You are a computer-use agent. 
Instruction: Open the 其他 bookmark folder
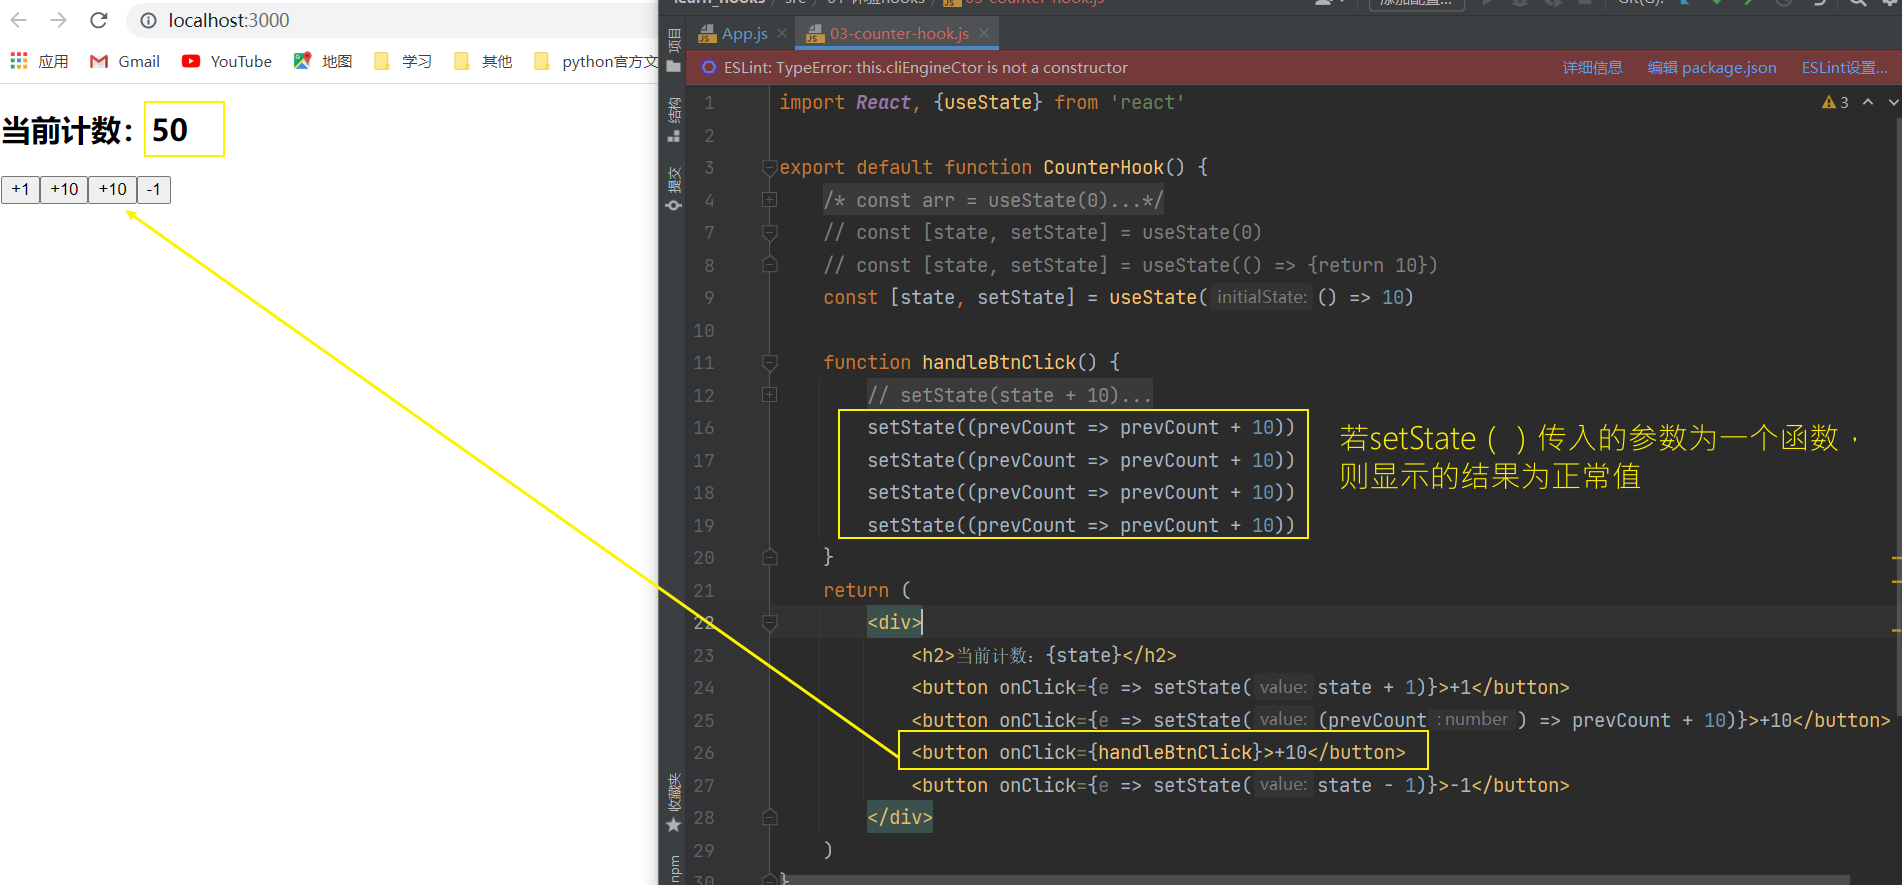click(x=483, y=61)
